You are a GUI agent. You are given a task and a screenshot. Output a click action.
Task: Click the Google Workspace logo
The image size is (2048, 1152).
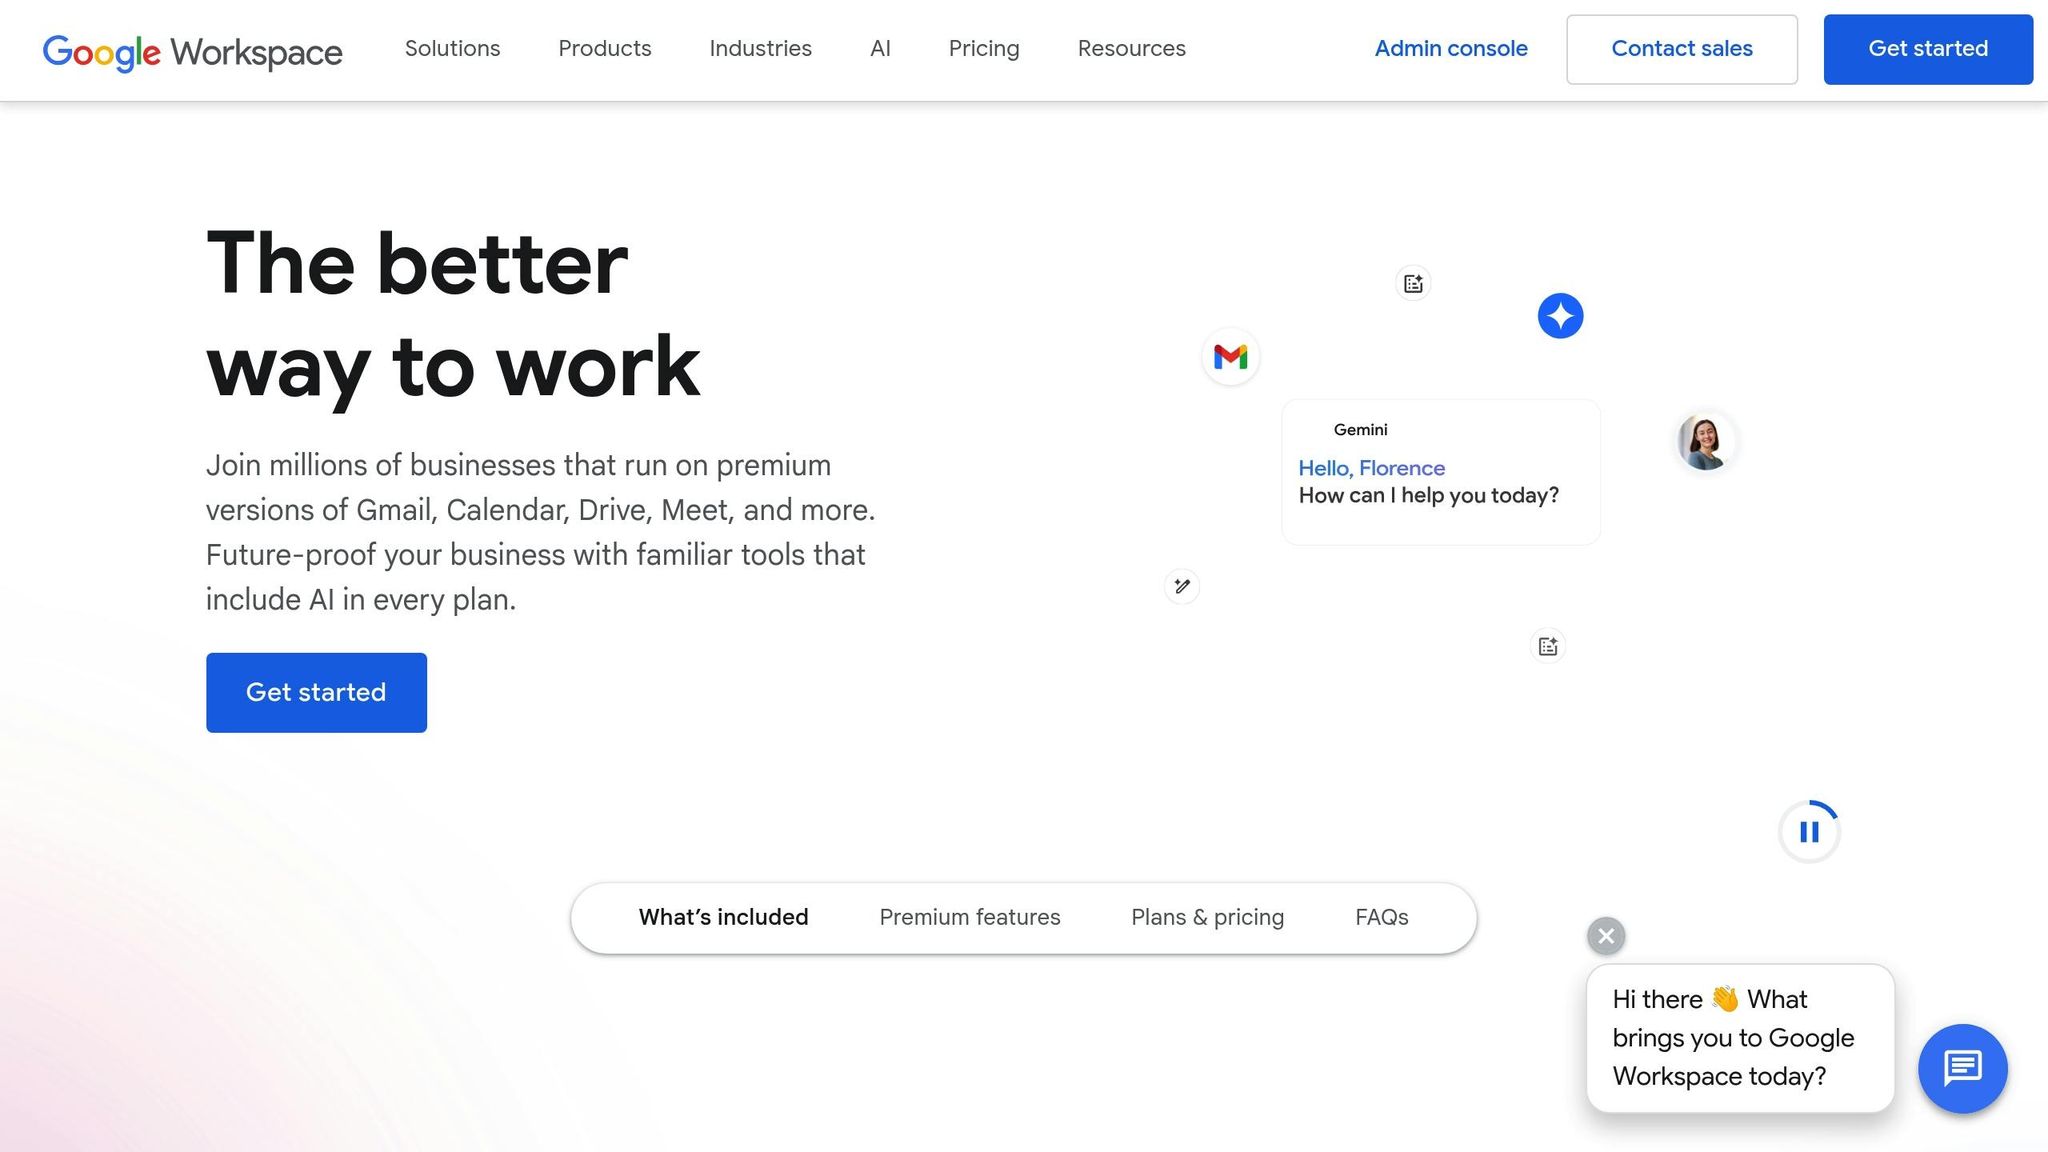(x=192, y=51)
